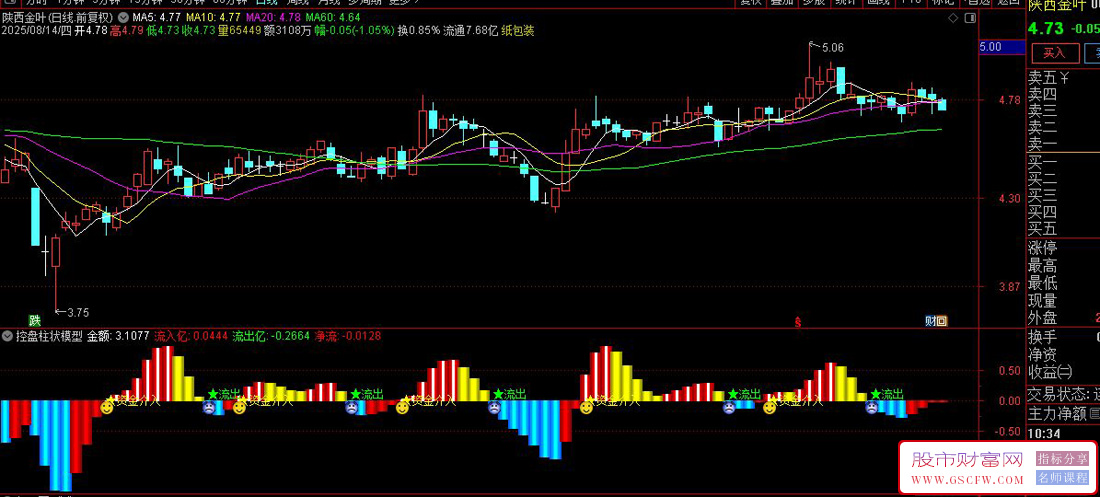The height and width of the screenshot is (497, 1100).
Task: Click the 换手 turnover row
Action: 1062,337
